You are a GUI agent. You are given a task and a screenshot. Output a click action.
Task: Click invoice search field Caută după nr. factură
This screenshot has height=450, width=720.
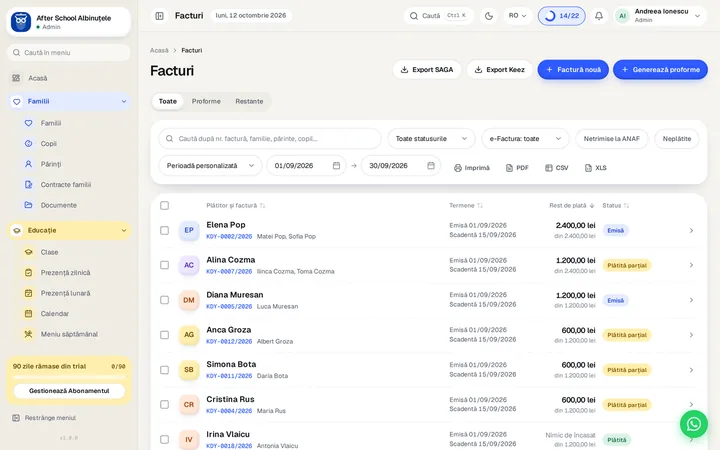270,139
